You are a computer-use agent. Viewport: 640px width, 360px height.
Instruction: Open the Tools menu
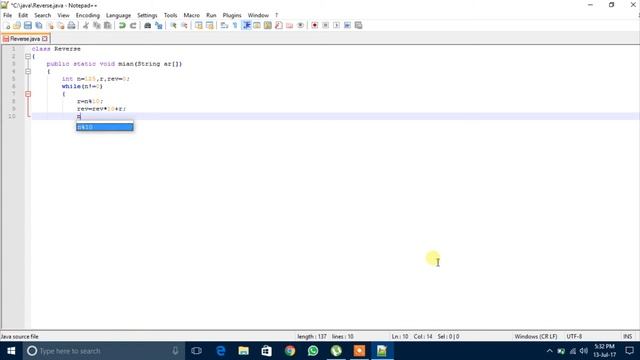pyautogui.click(x=171, y=15)
